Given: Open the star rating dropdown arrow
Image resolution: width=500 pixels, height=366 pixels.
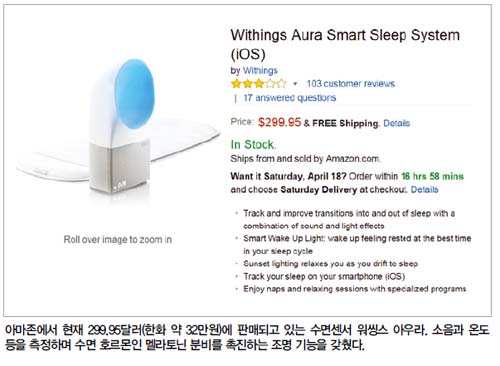Looking at the screenshot, I should tap(295, 84).
